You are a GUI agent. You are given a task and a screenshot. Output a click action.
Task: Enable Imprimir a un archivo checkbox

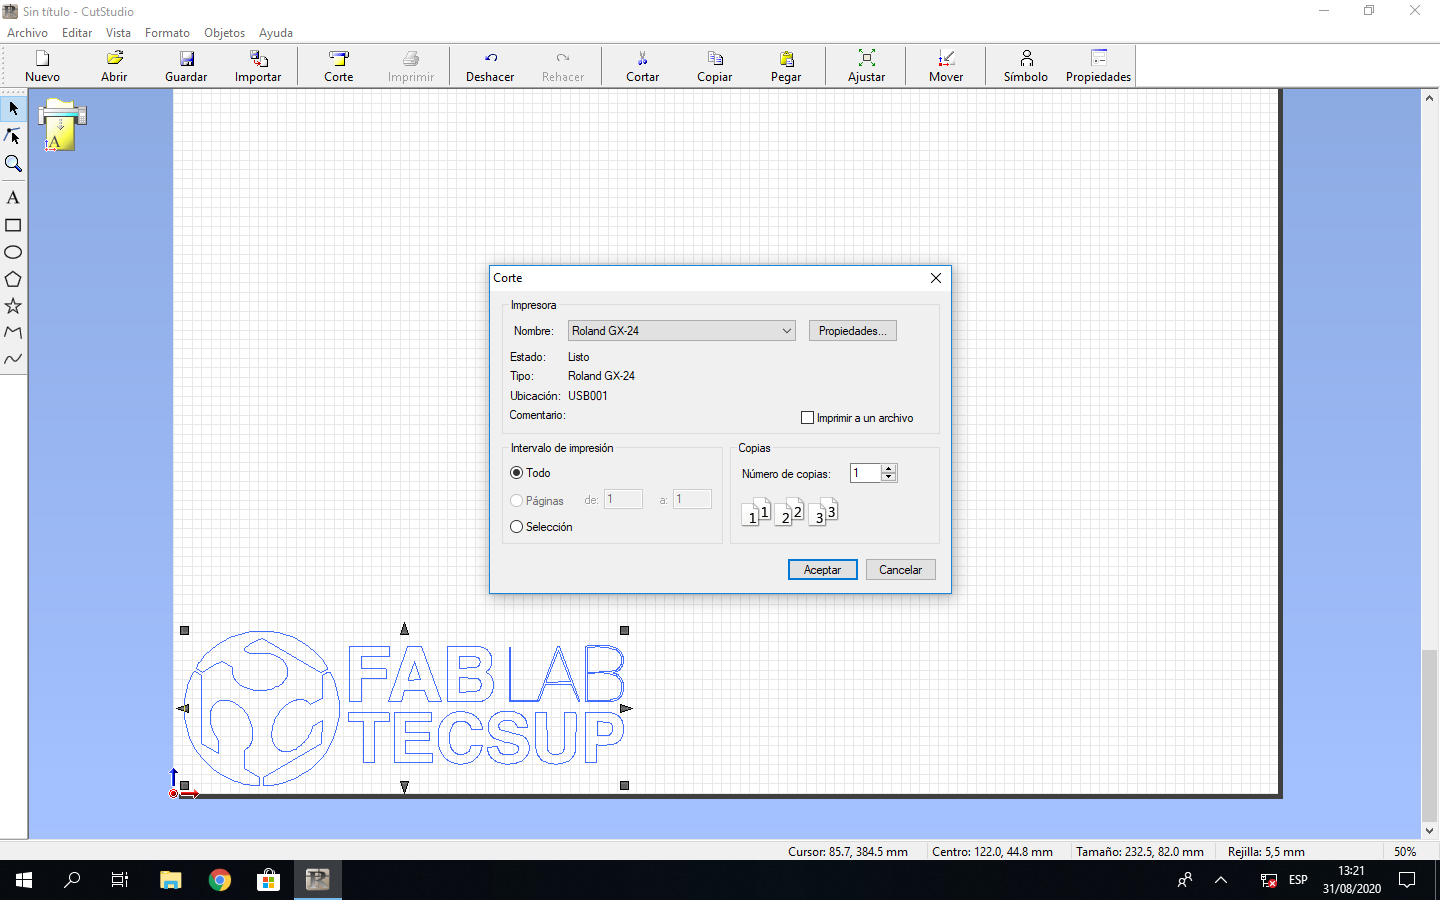(x=808, y=418)
